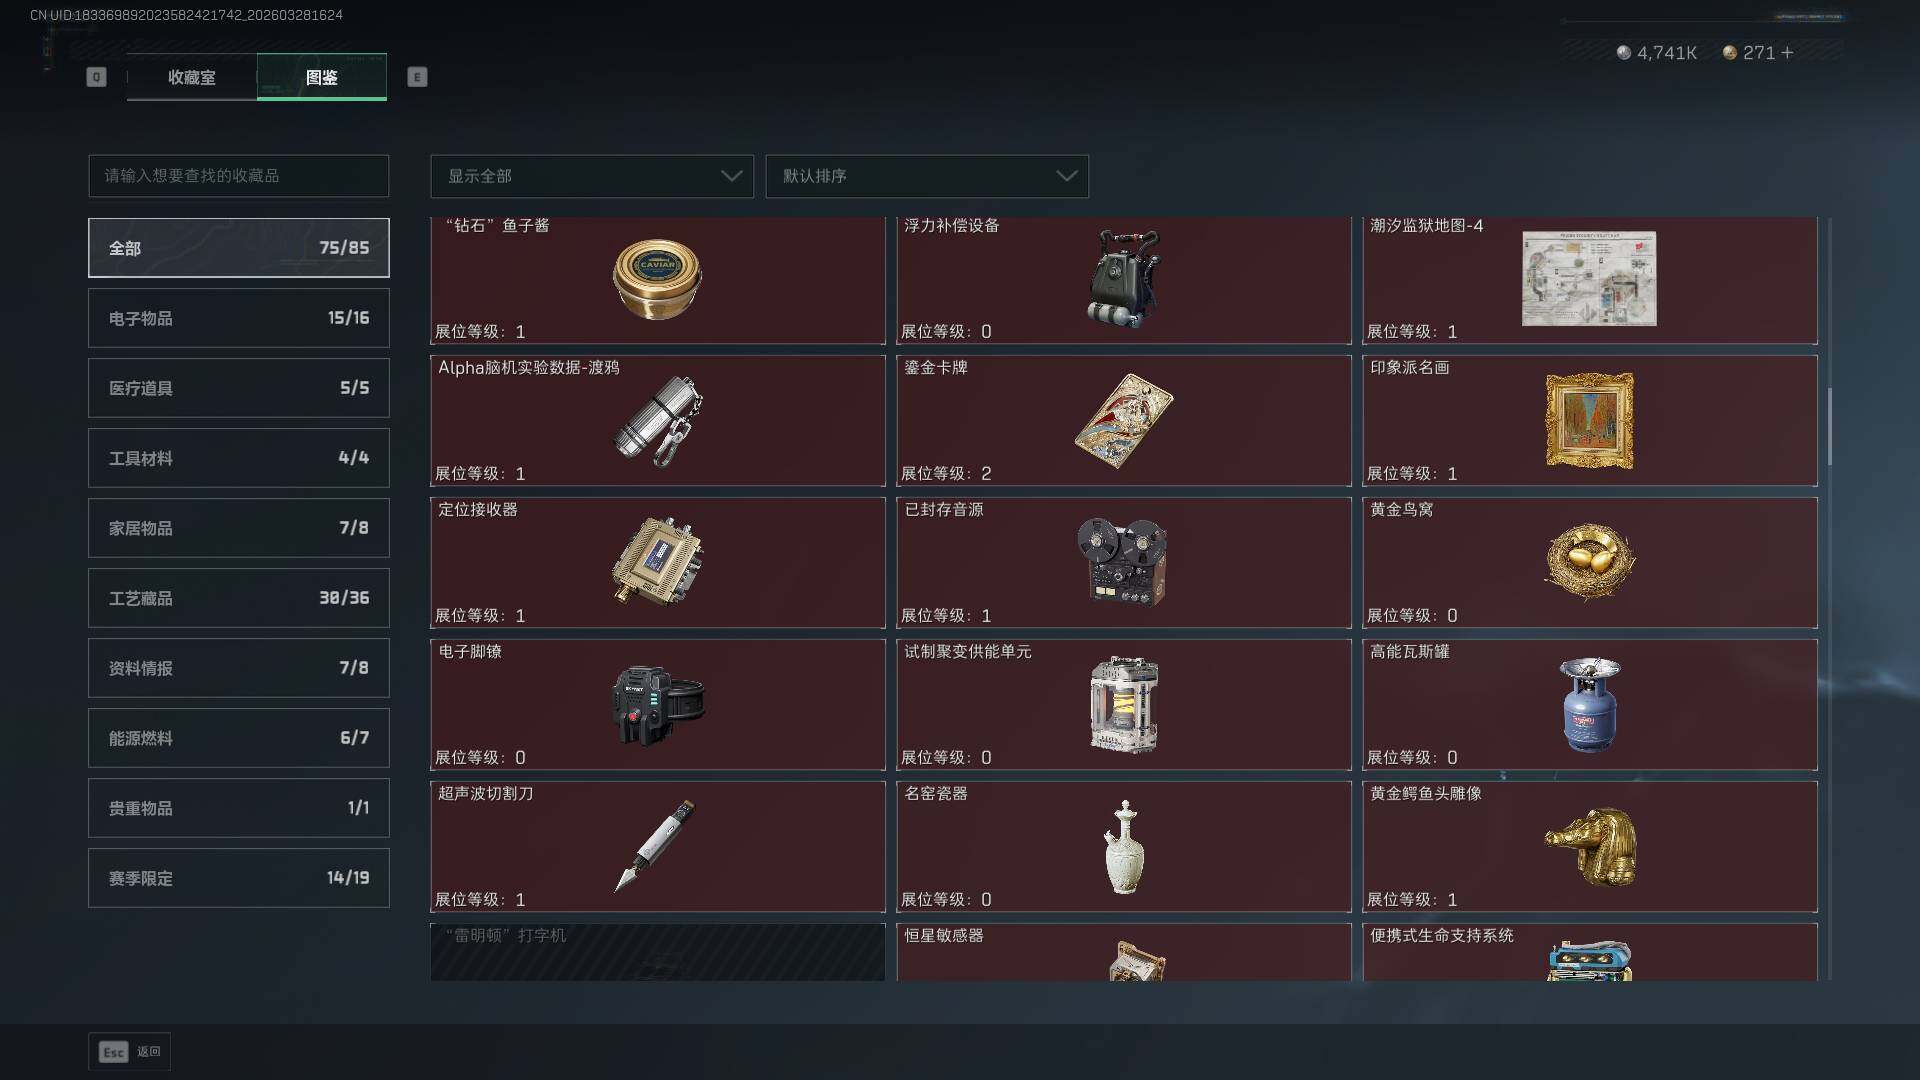The image size is (1920, 1080).
Task: Open the 印象派名画 framed painting item
Action: click(x=1589, y=421)
